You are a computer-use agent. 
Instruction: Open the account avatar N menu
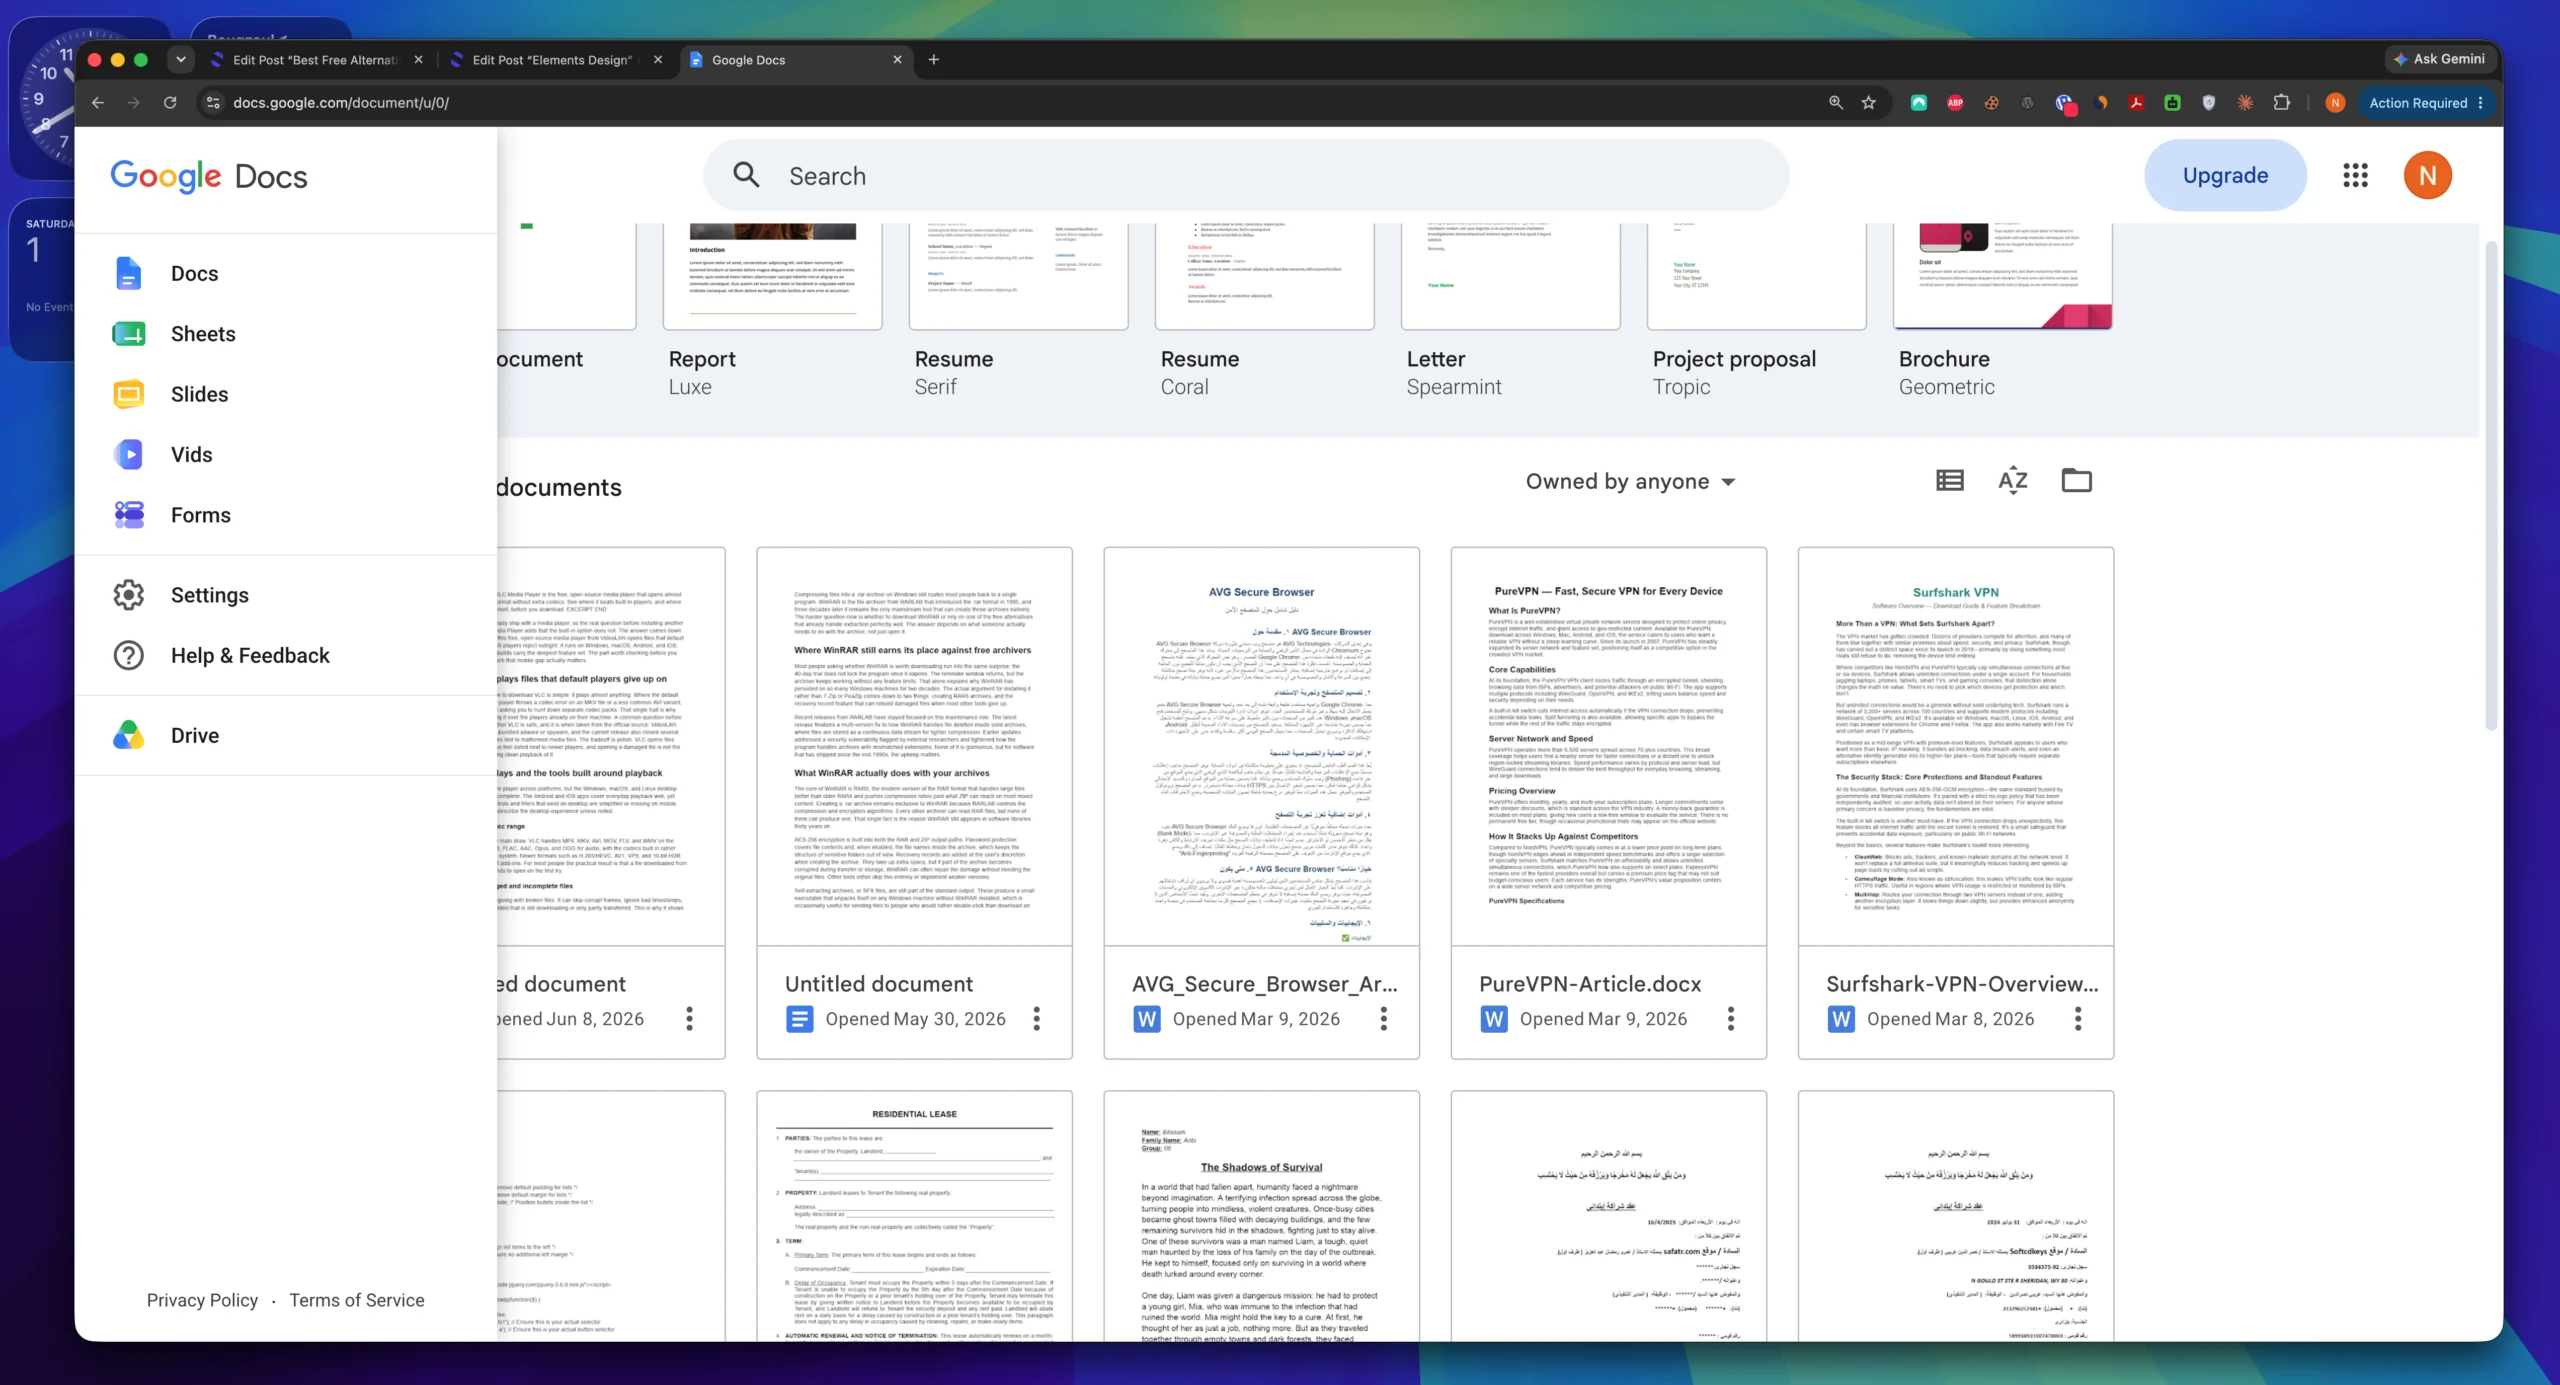point(2427,175)
